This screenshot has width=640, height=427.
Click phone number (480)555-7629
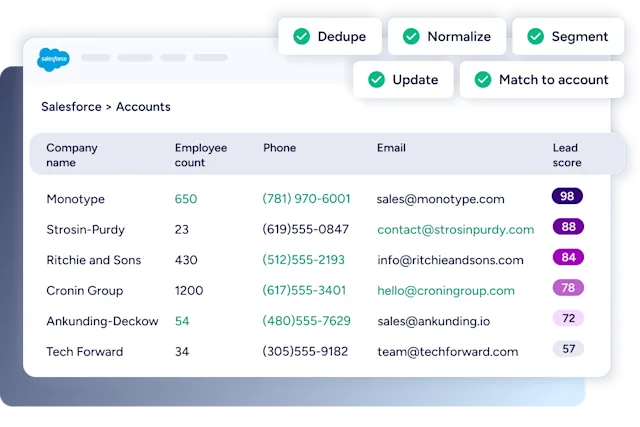point(306,321)
